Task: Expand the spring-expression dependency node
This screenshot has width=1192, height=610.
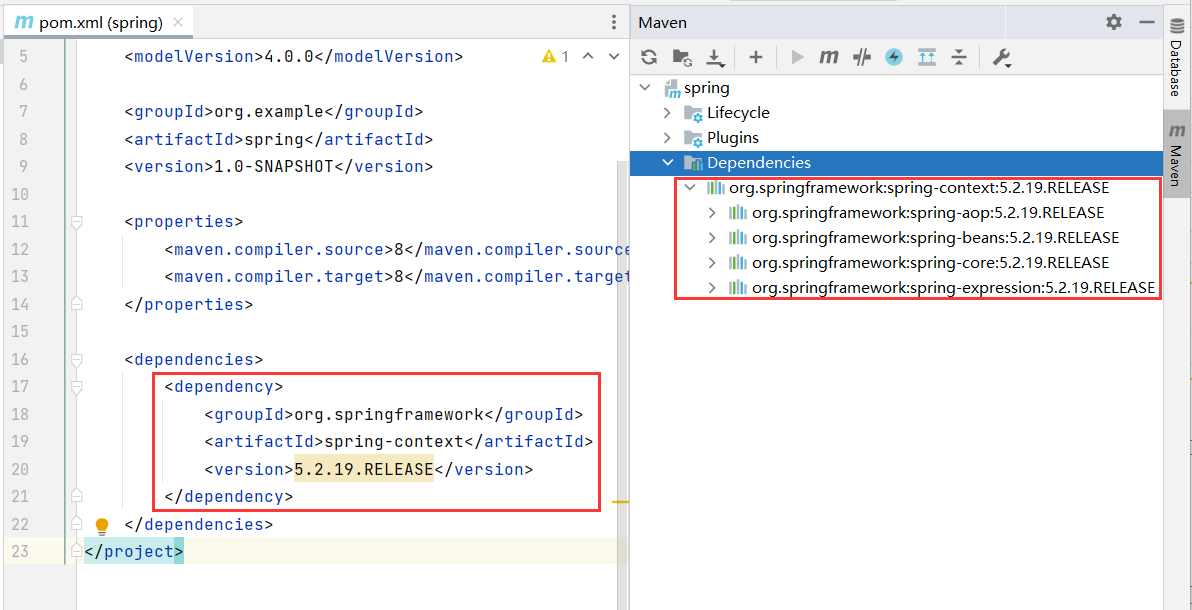Action: 712,288
